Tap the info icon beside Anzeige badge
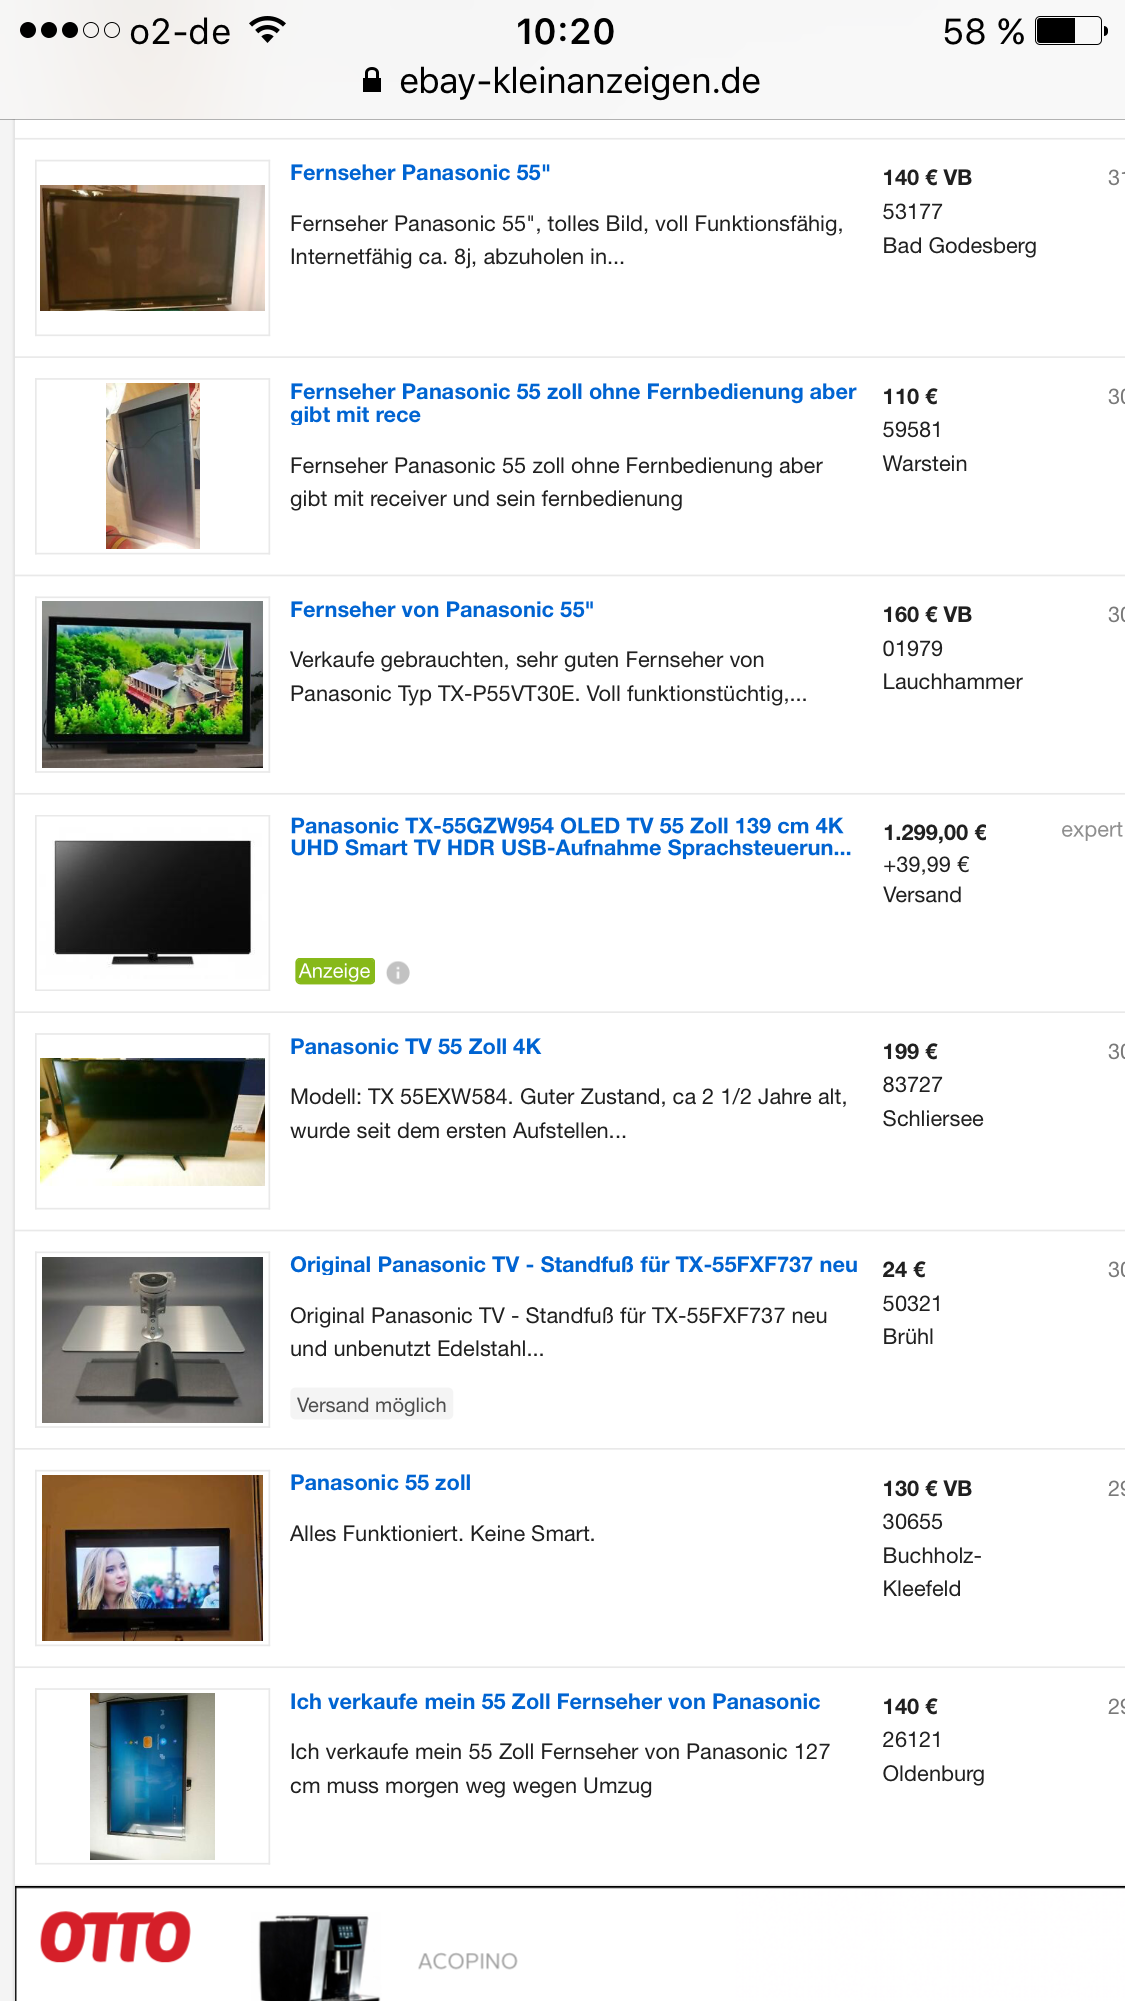Image resolution: width=1125 pixels, height=2001 pixels. point(398,972)
